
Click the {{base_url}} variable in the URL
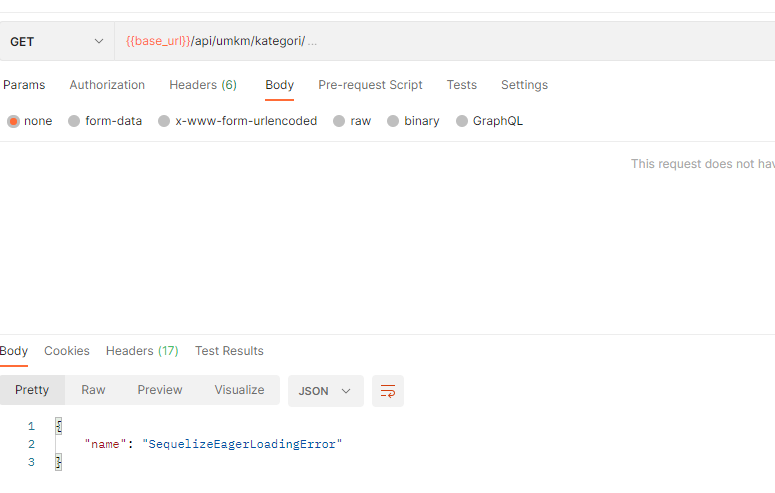tap(158, 41)
